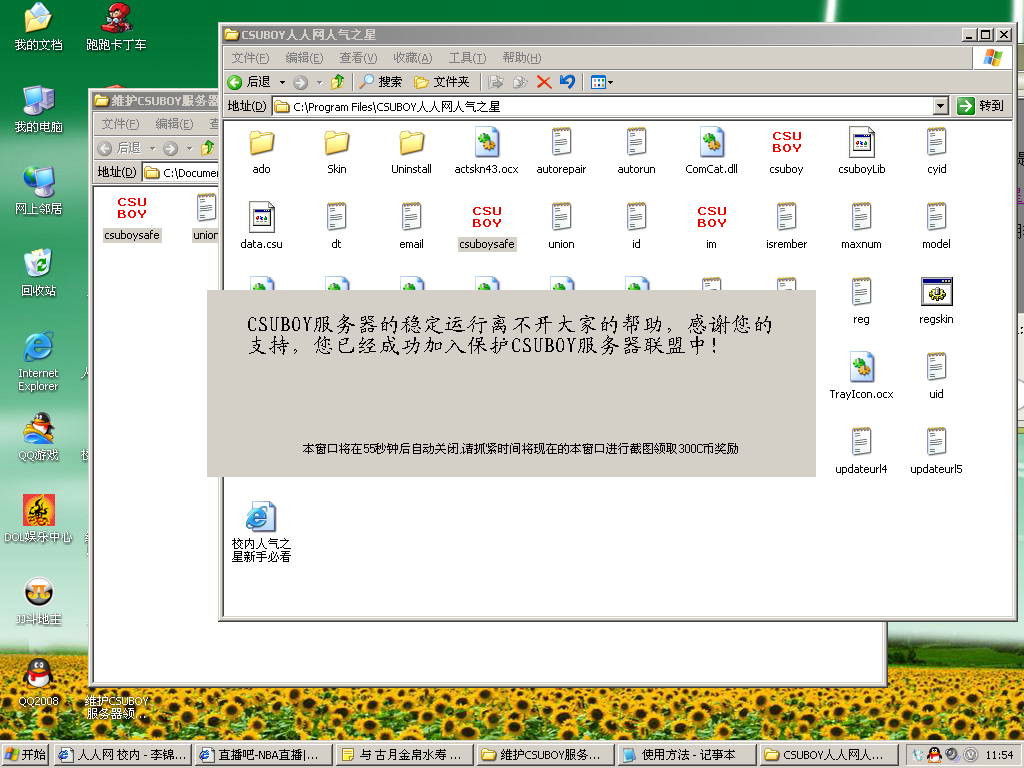
Task: Open the QQ游戏 desktop icon
Action: click(39, 437)
